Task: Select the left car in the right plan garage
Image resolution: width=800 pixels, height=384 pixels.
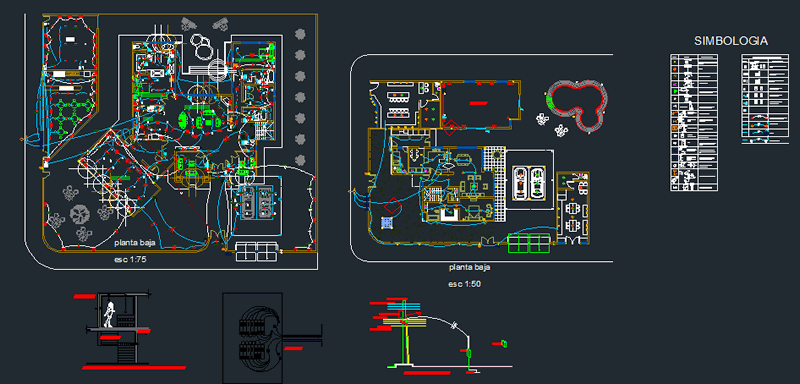Action: (x=520, y=183)
